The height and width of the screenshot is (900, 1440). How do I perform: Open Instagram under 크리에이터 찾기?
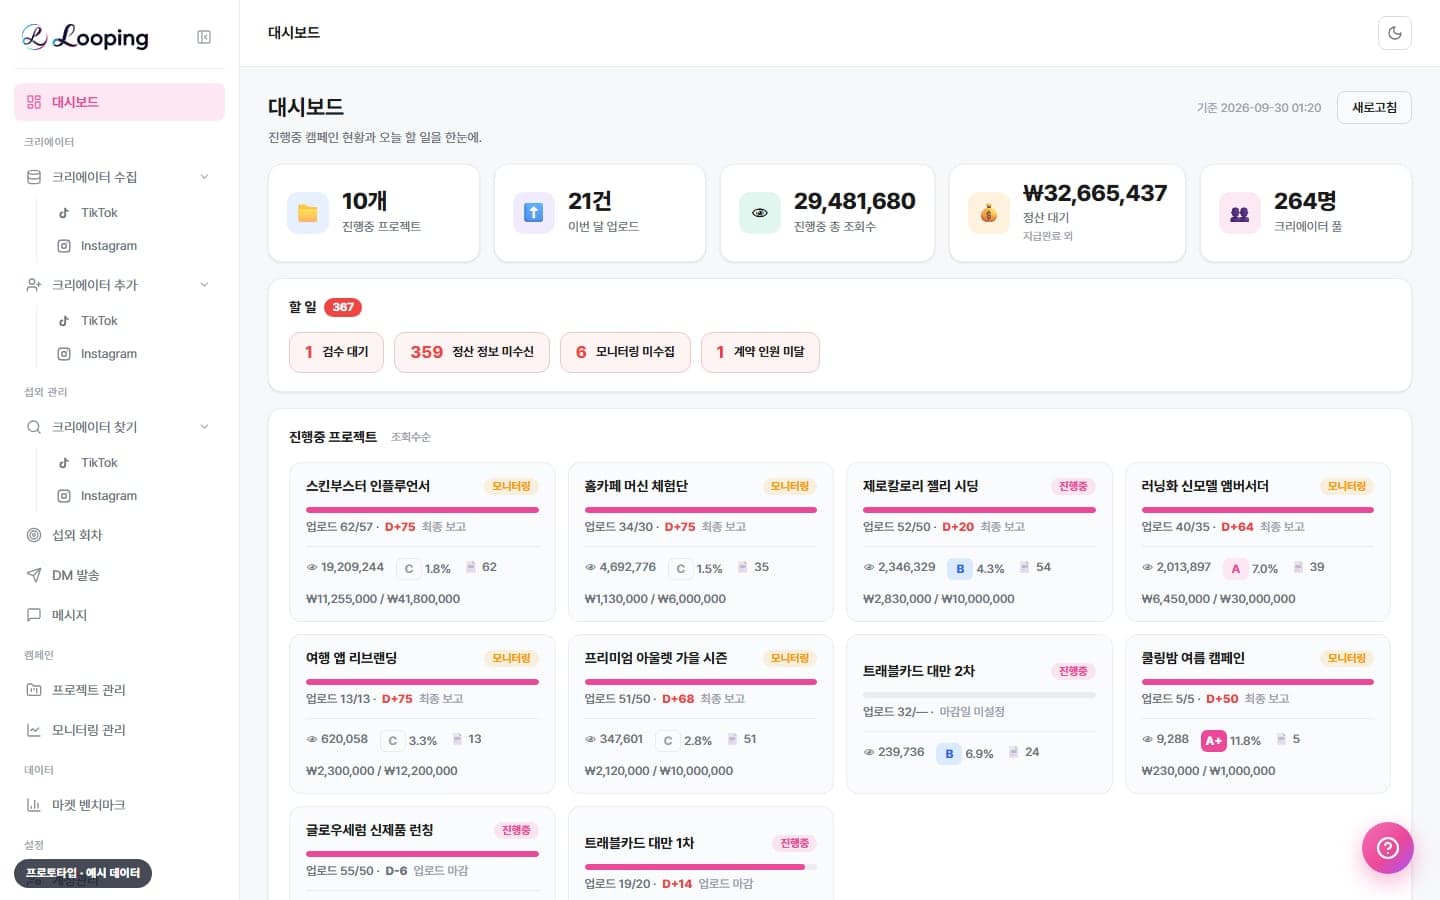[x=135, y=496]
